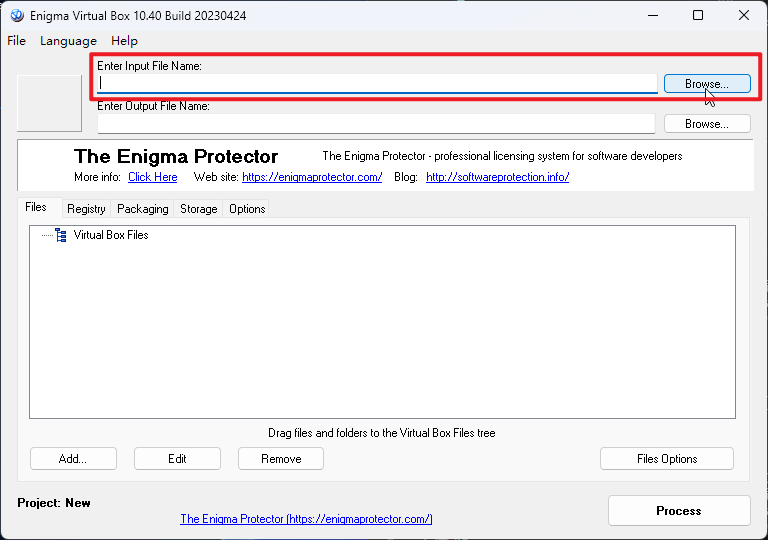The width and height of the screenshot is (768, 540).
Task: Open the bottom Enigma Protector link
Action: pos(306,519)
